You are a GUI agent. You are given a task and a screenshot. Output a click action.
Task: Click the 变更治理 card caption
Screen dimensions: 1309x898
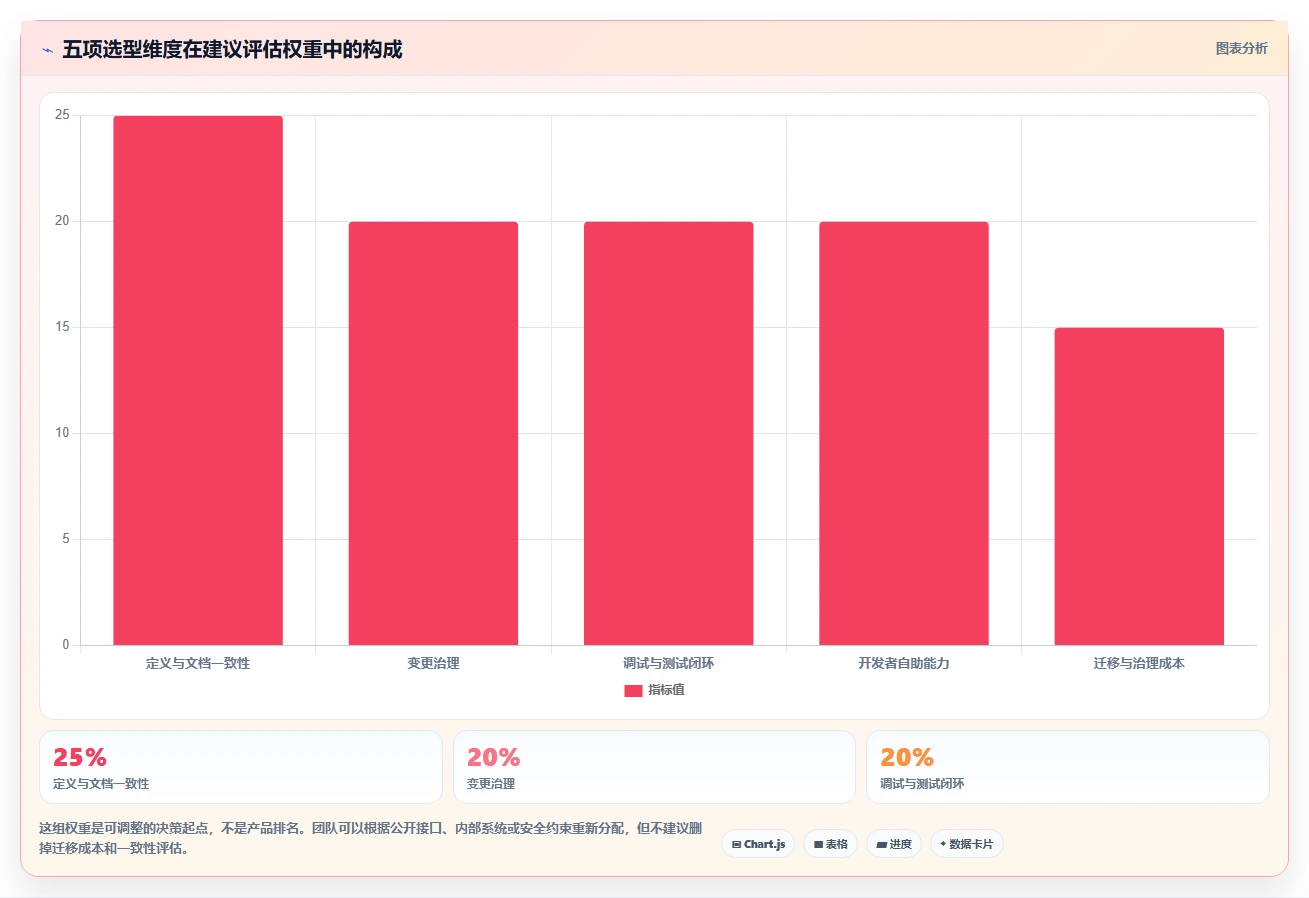[x=491, y=784]
